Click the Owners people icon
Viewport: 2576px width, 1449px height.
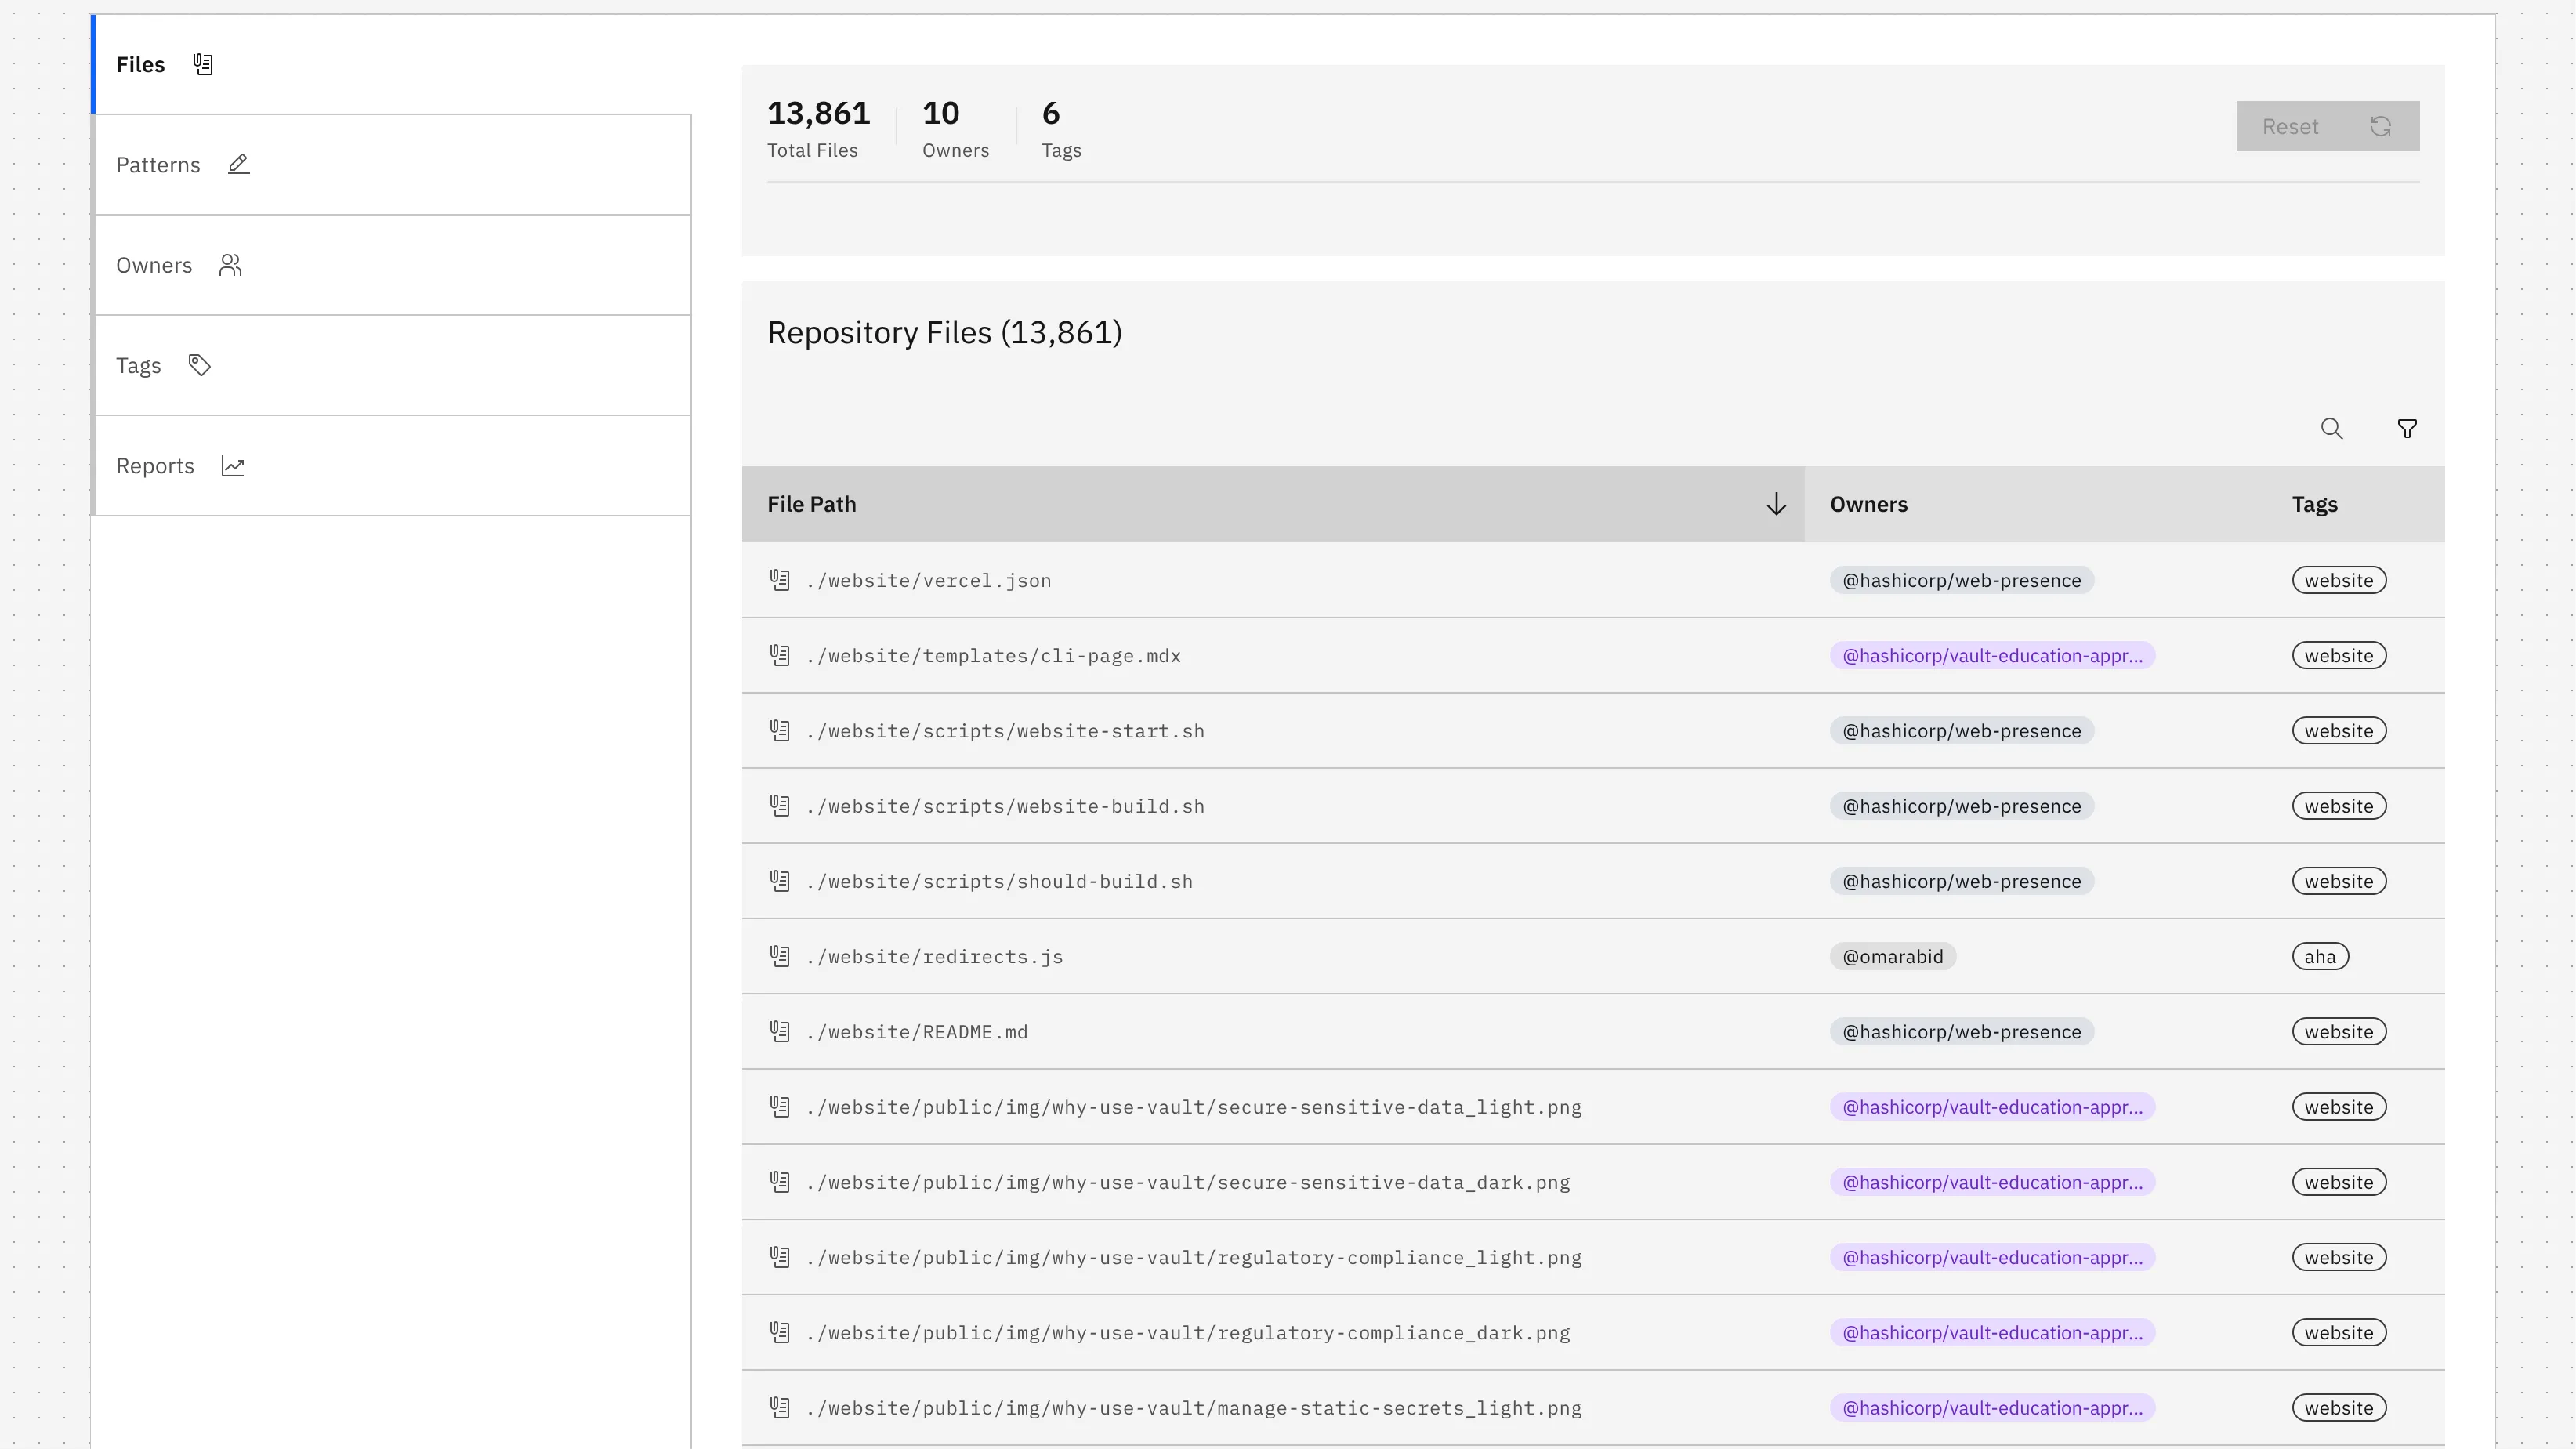231,264
